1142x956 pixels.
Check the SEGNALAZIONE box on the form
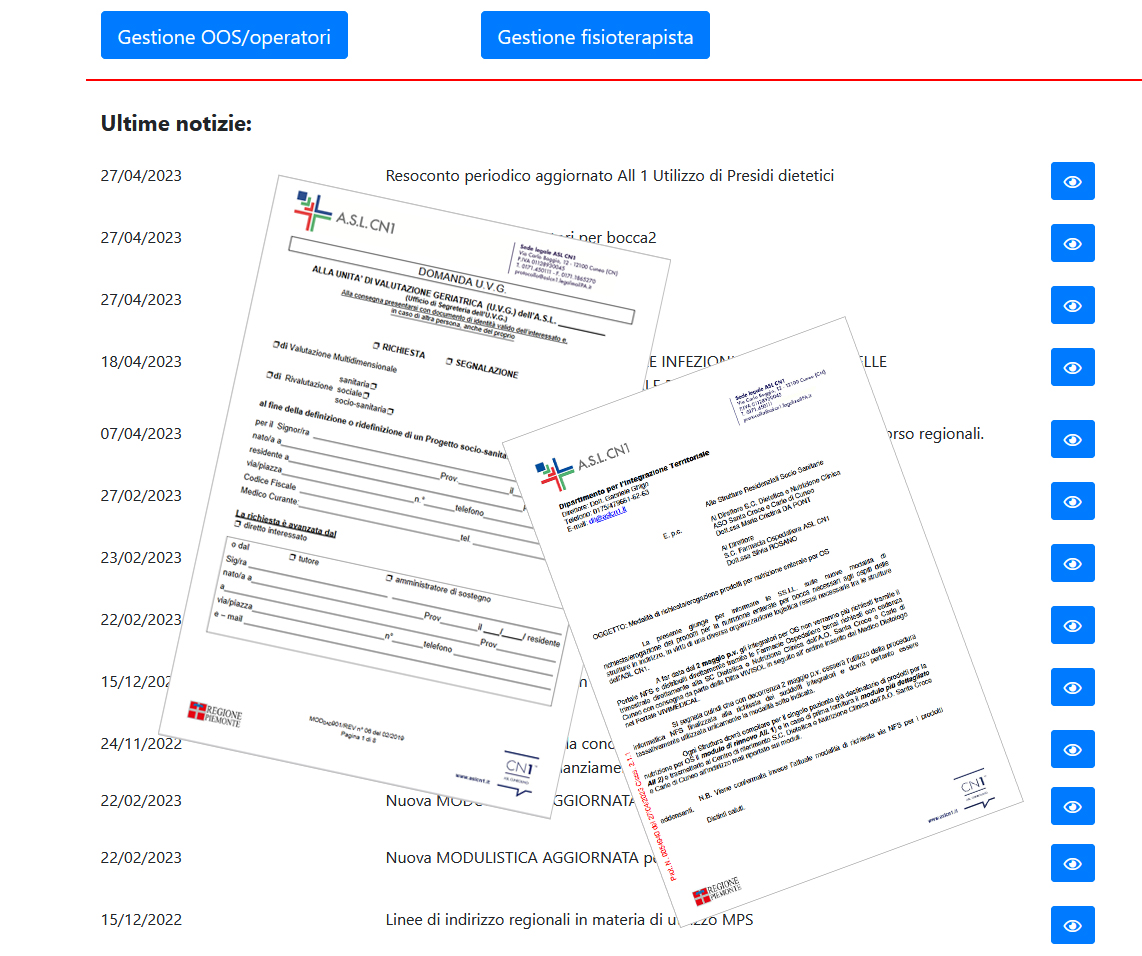pyautogui.click(x=449, y=361)
